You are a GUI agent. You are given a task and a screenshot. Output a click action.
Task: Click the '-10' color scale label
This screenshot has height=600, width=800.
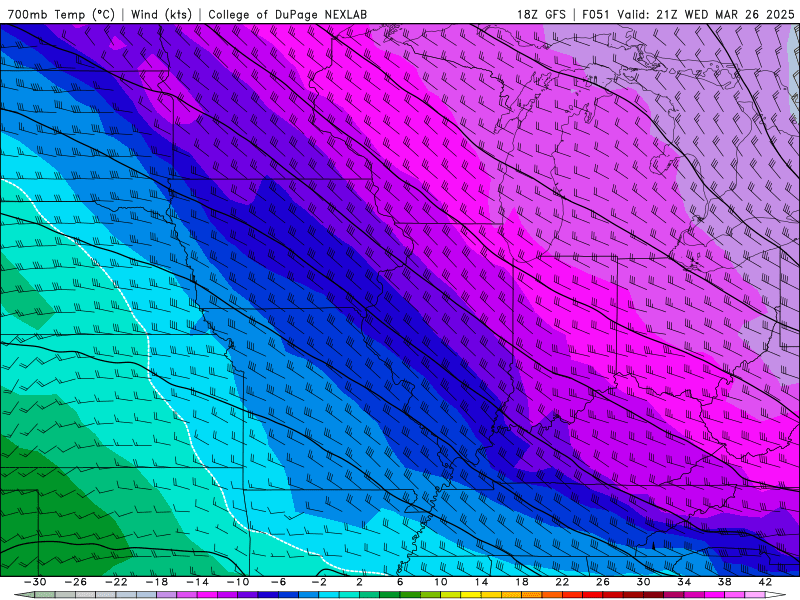[x=238, y=582]
